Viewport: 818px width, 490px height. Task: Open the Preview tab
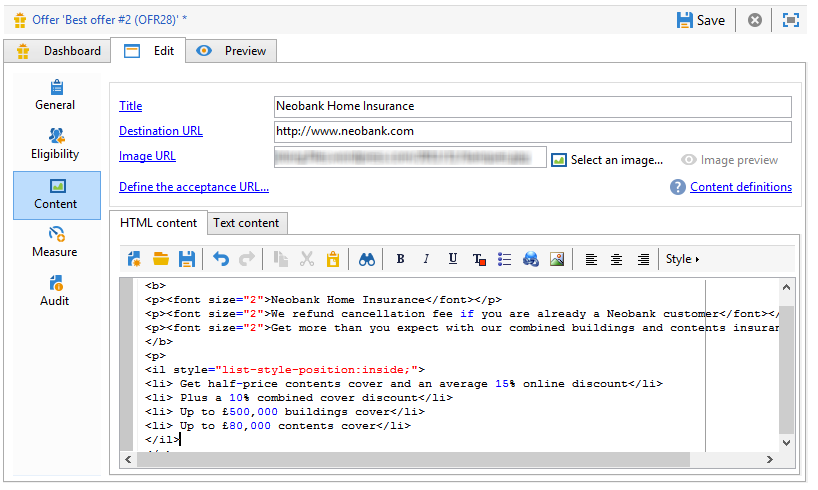tap(231, 51)
